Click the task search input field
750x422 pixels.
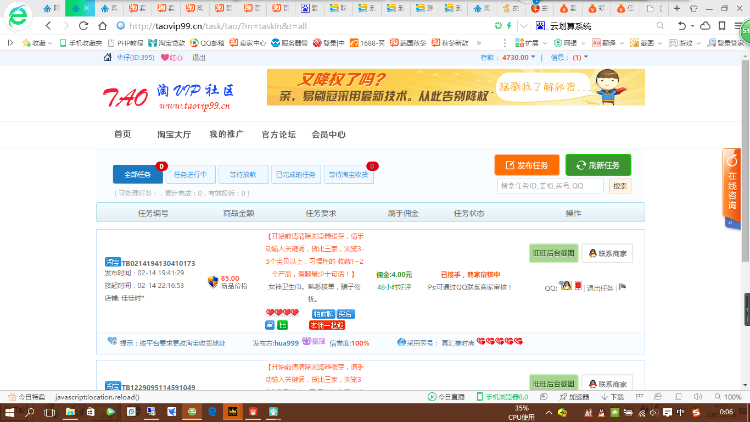(550, 186)
